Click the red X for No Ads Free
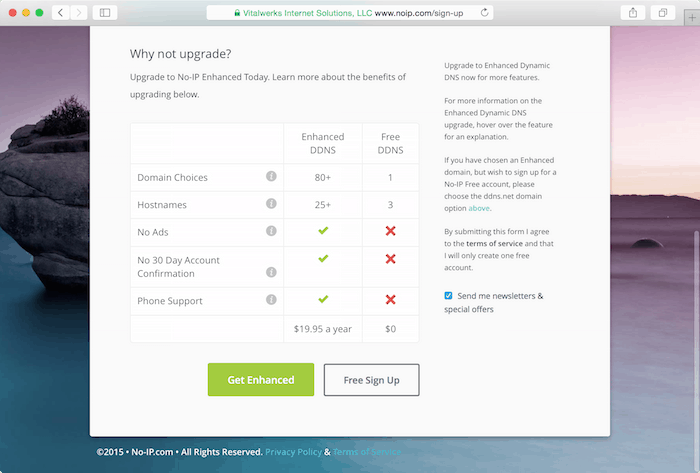 click(x=391, y=231)
